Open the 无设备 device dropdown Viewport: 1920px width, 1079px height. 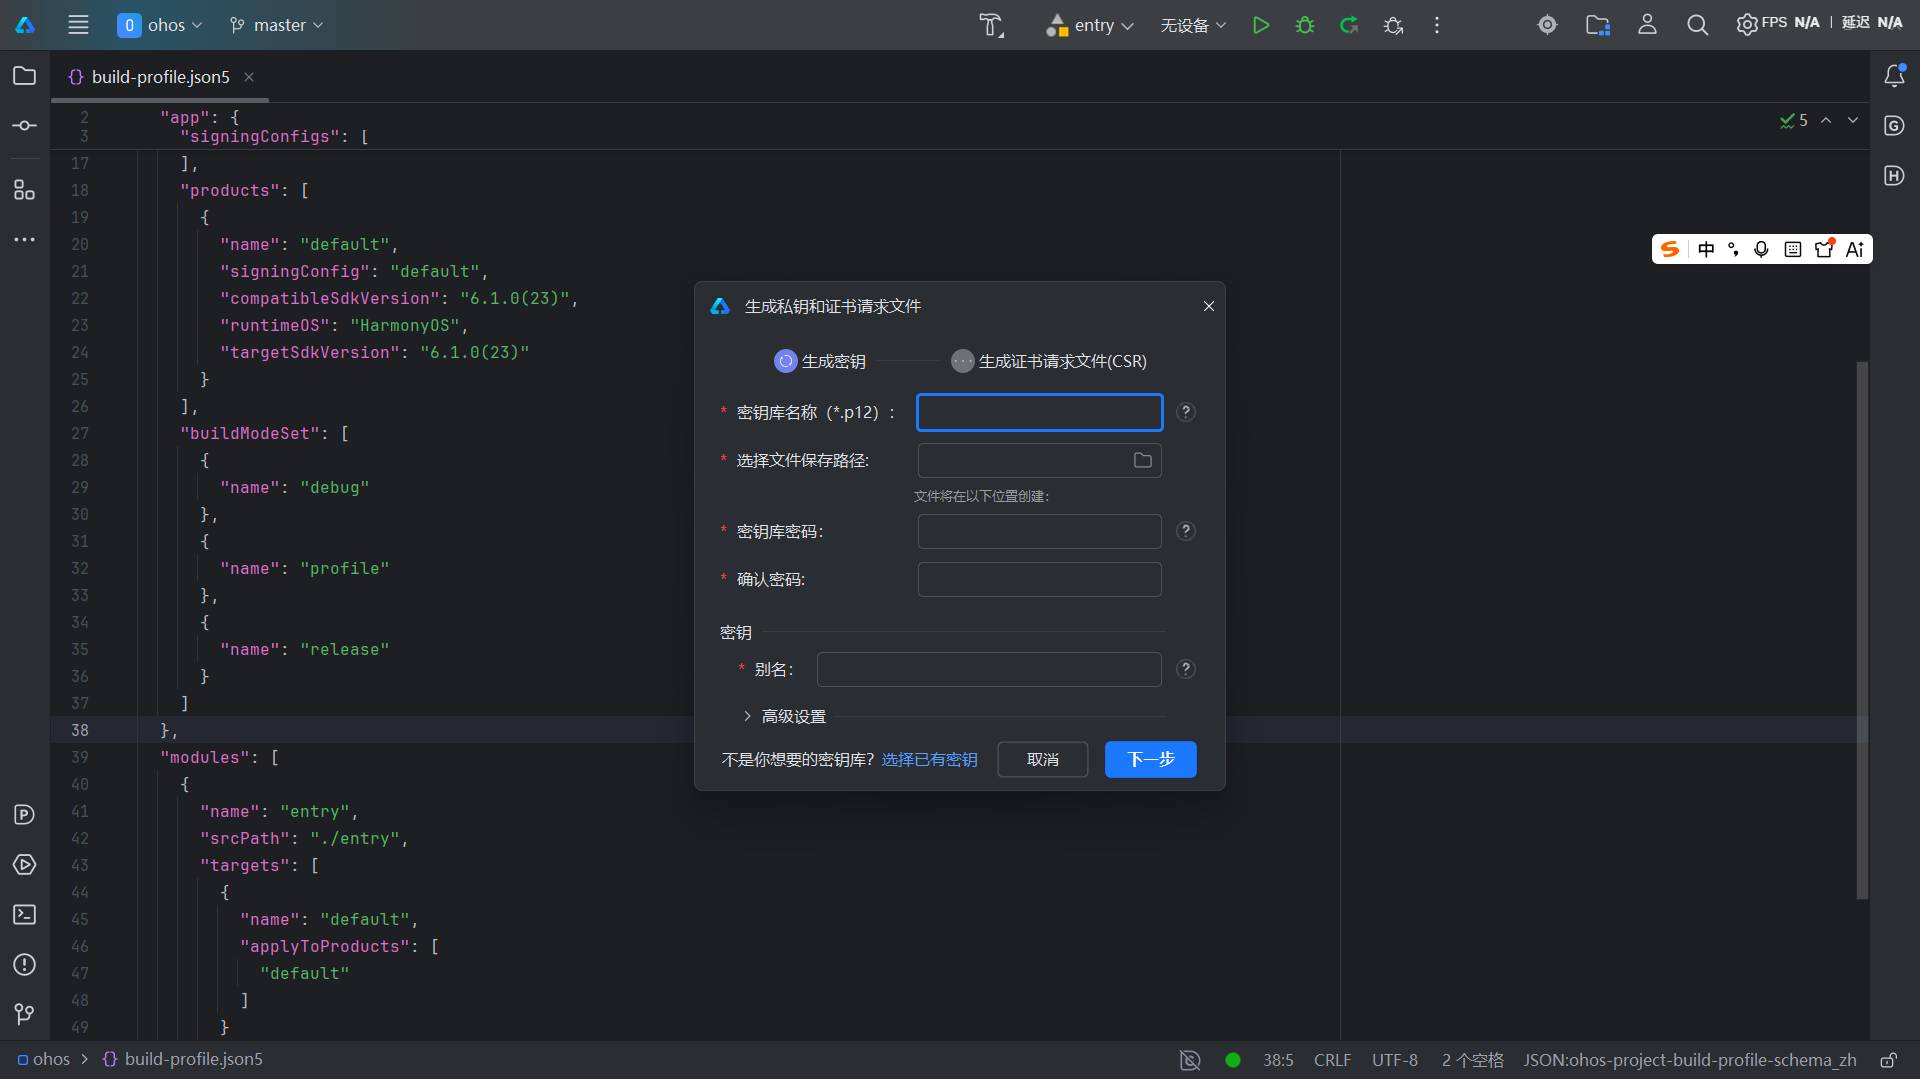pos(1193,25)
